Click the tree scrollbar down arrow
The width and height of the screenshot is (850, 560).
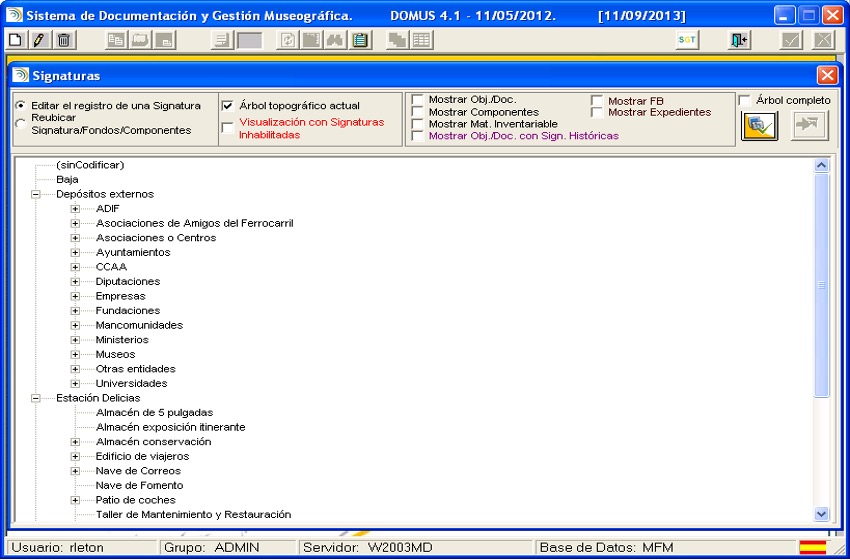[x=822, y=513]
